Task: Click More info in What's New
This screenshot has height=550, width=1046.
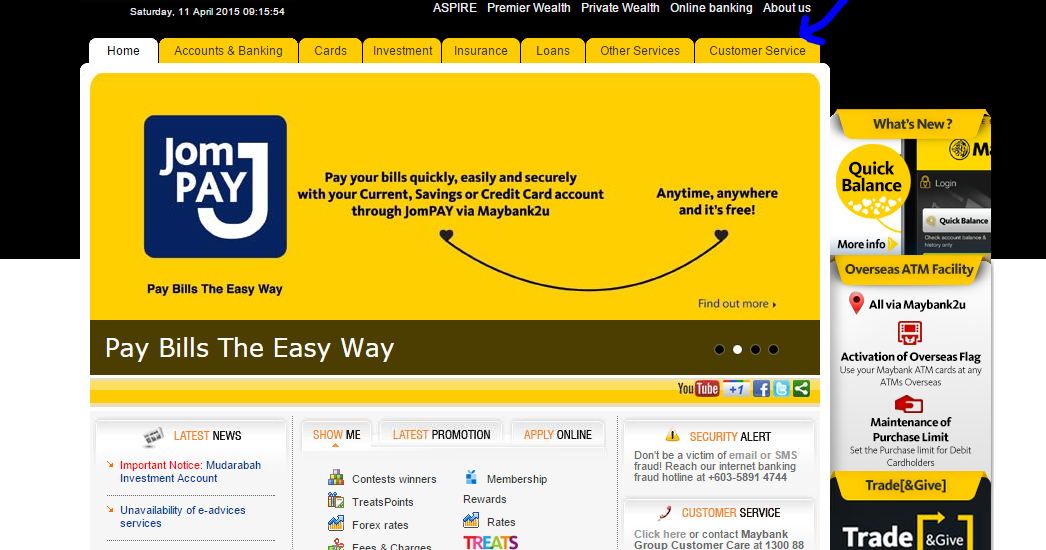Action: [866, 244]
